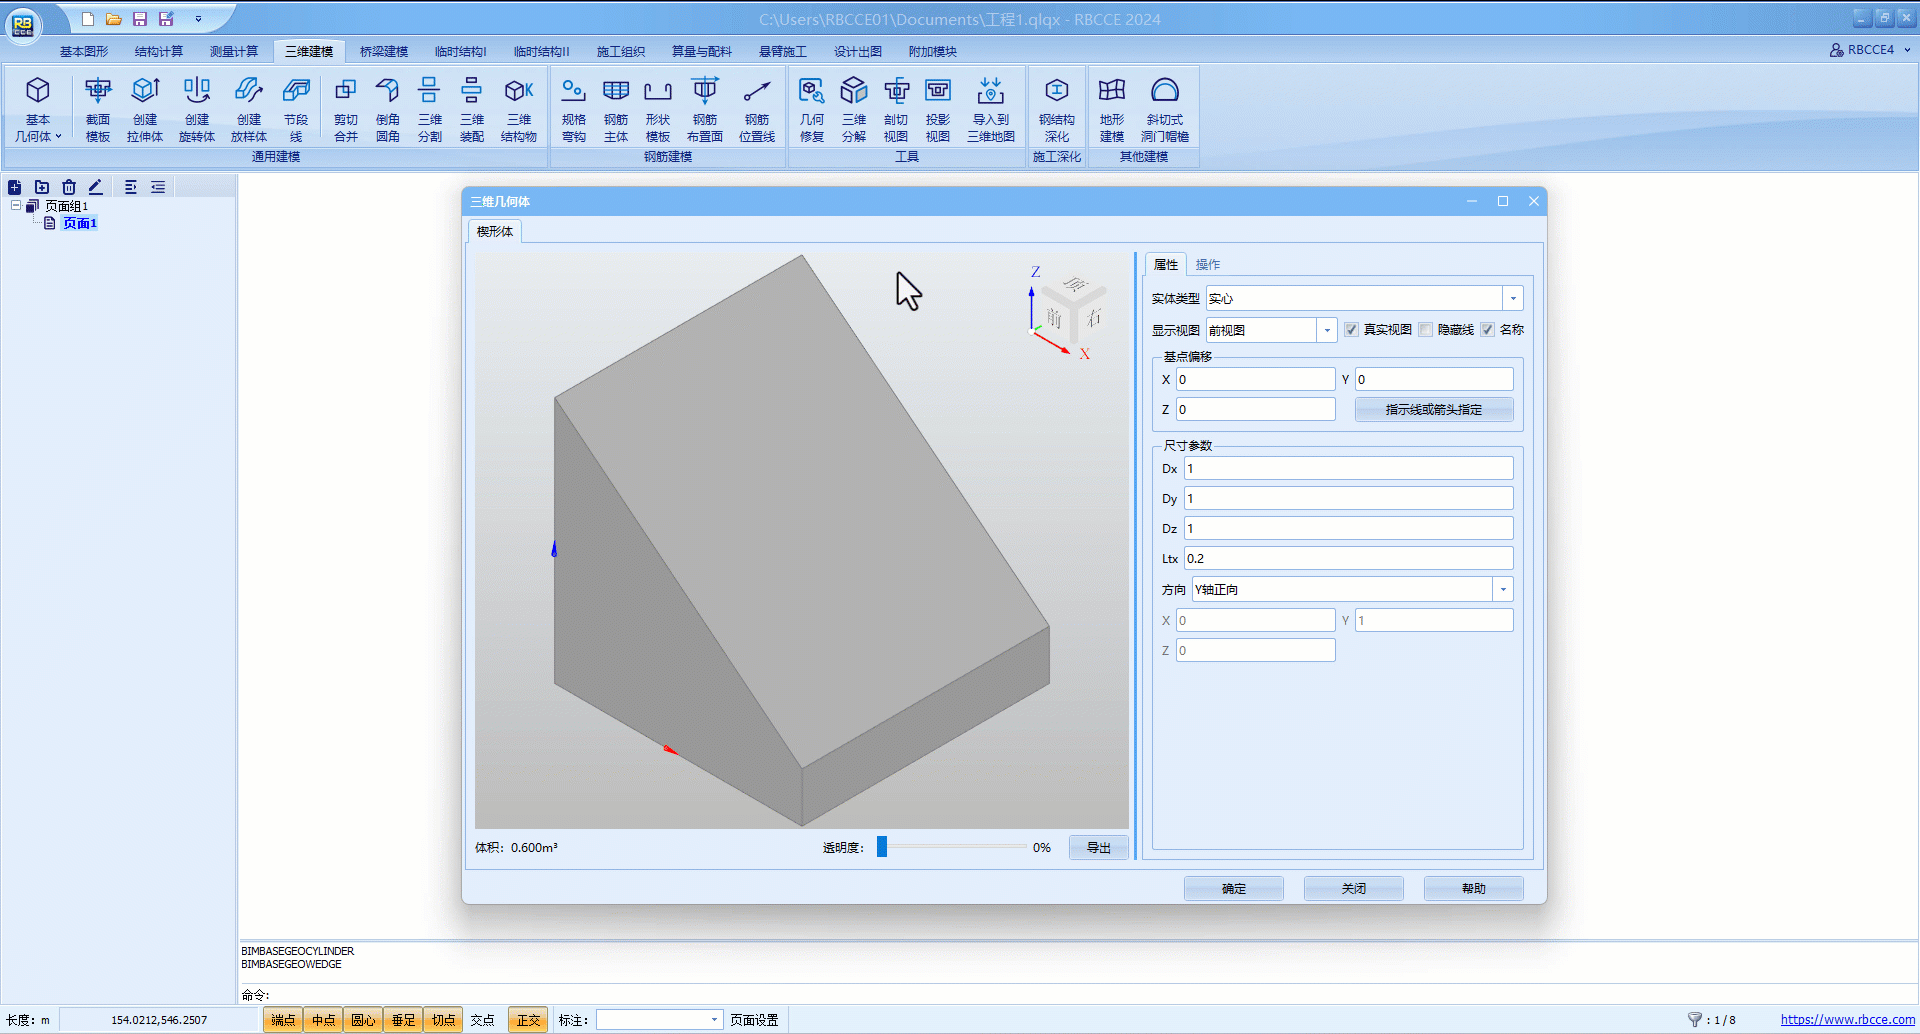Open the 桥梁建模 ribbon tab
Image resolution: width=1920 pixels, height=1034 pixels.
[x=384, y=52]
